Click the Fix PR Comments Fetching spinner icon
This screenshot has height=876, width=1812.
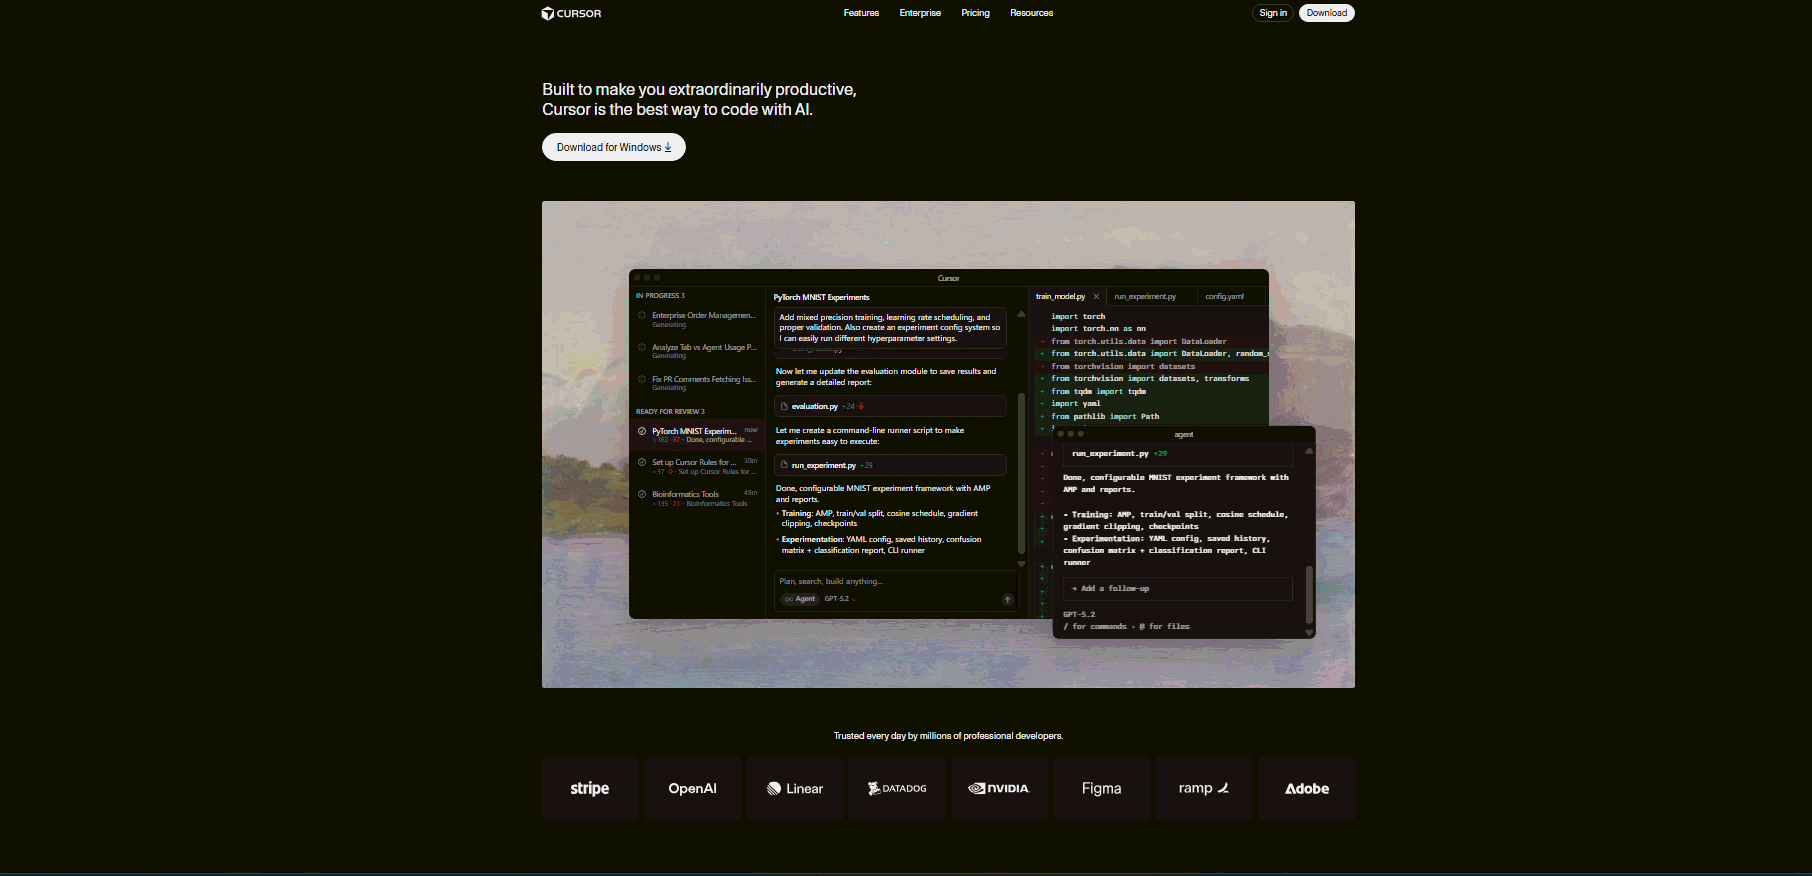pyautogui.click(x=642, y=379)
